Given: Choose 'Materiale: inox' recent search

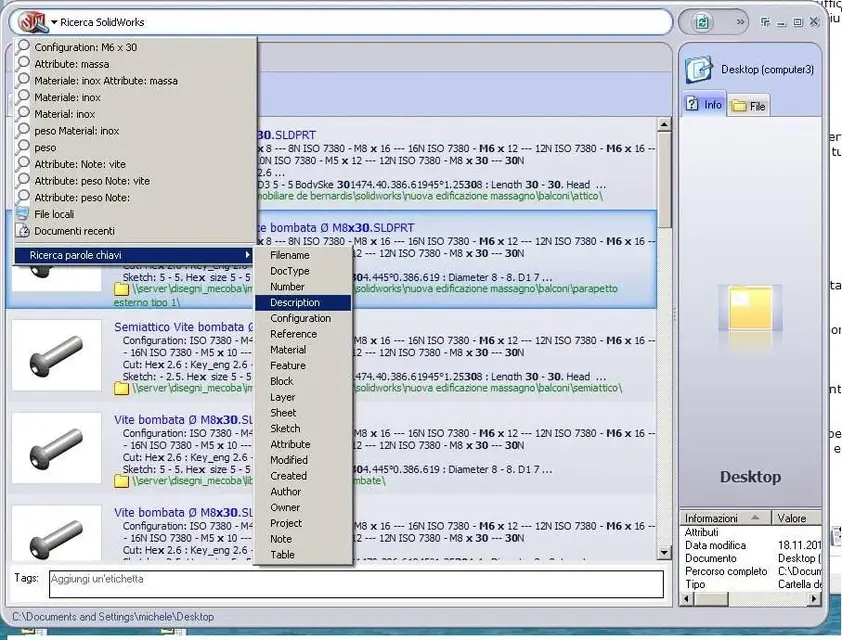Looking at the screenshot, I should pos(67,97).
